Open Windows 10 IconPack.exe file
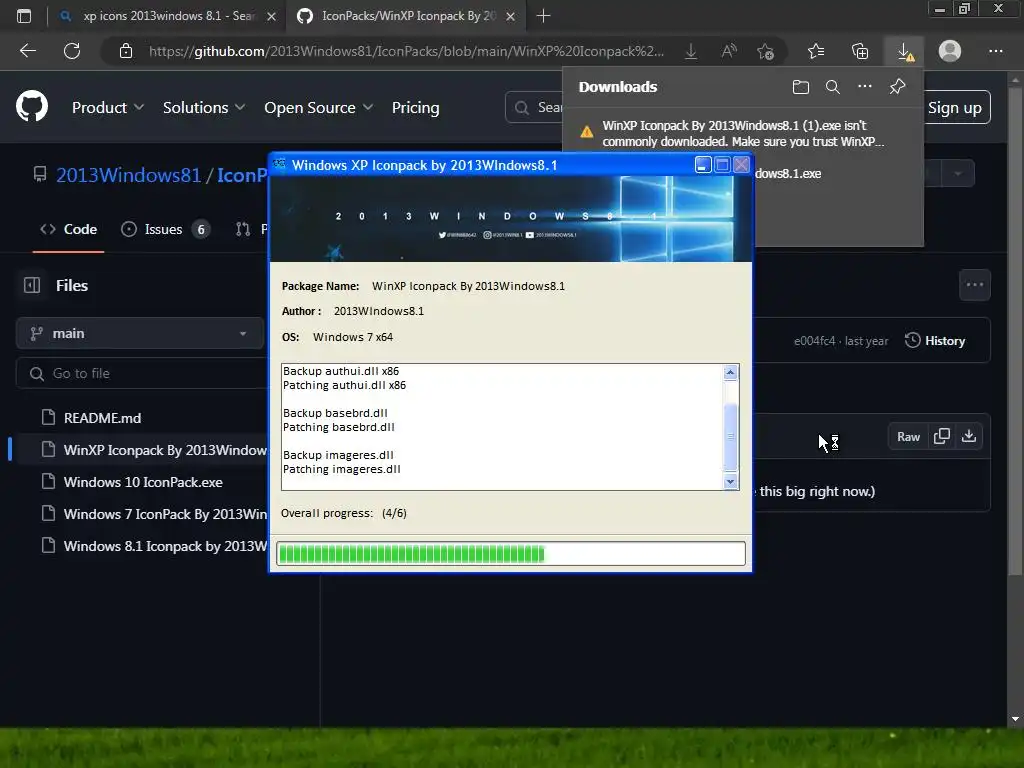The height and width of the screenshot is (768, 1024). click(x=143, y=482)
